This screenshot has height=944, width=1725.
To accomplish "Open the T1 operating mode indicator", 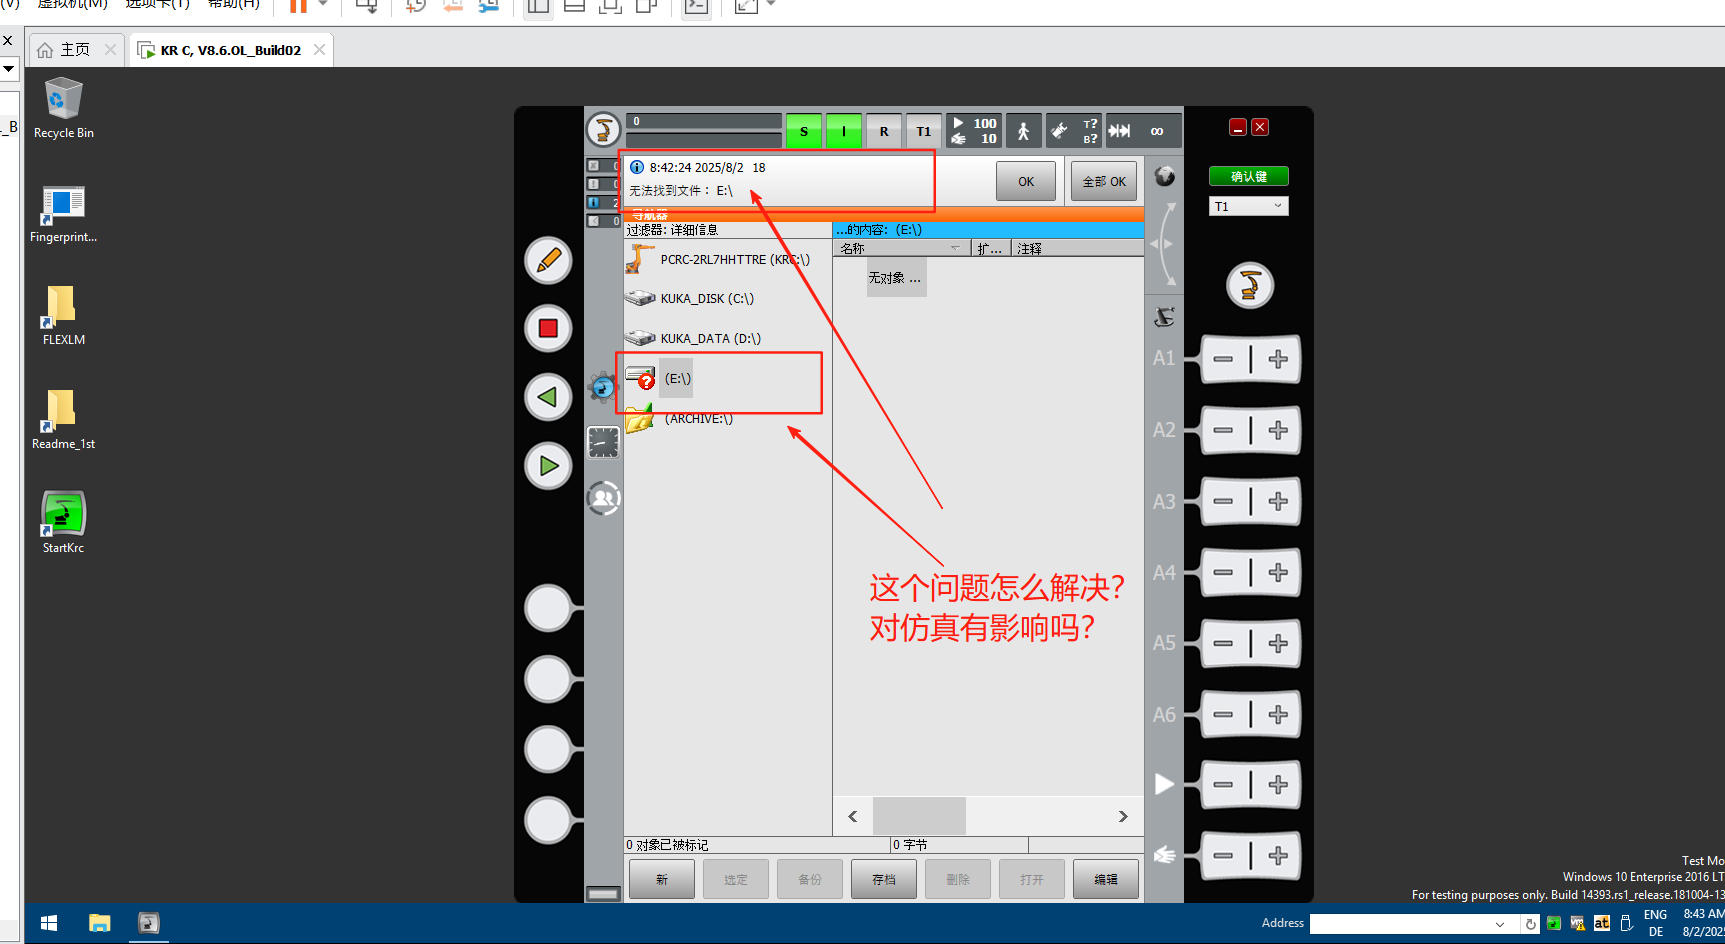I will 924,131.
